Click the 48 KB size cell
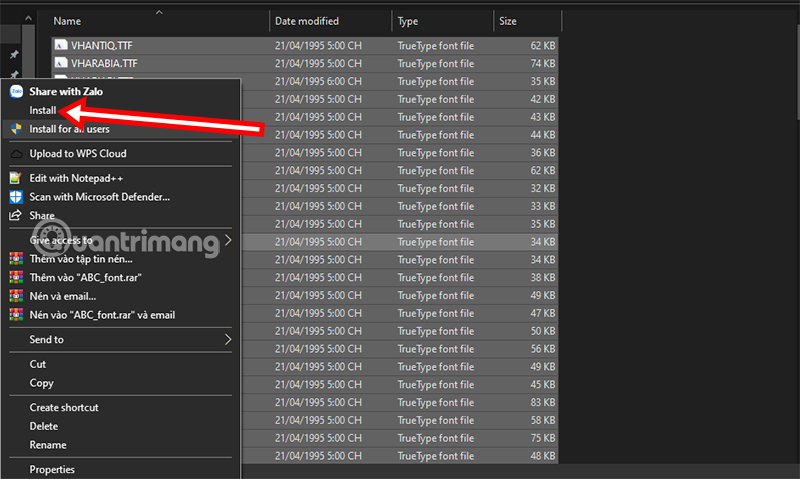 click(543, 456)
